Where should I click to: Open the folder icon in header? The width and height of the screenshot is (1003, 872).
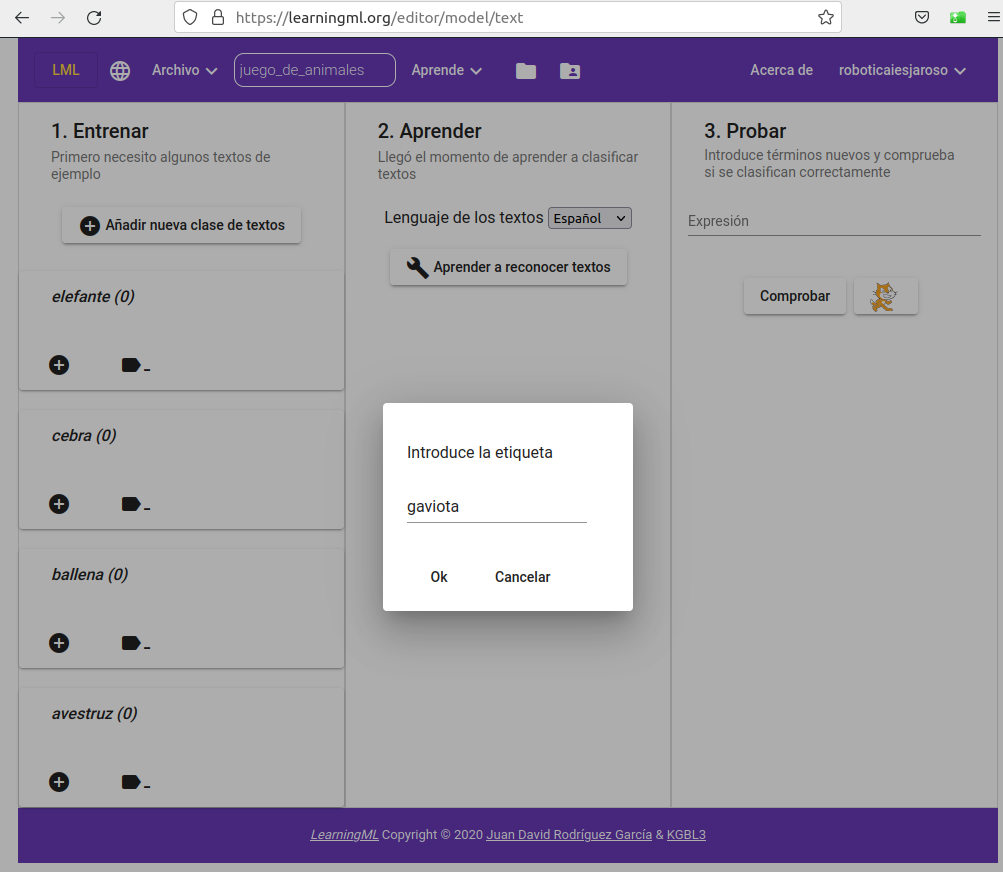[x=526, y=71]
